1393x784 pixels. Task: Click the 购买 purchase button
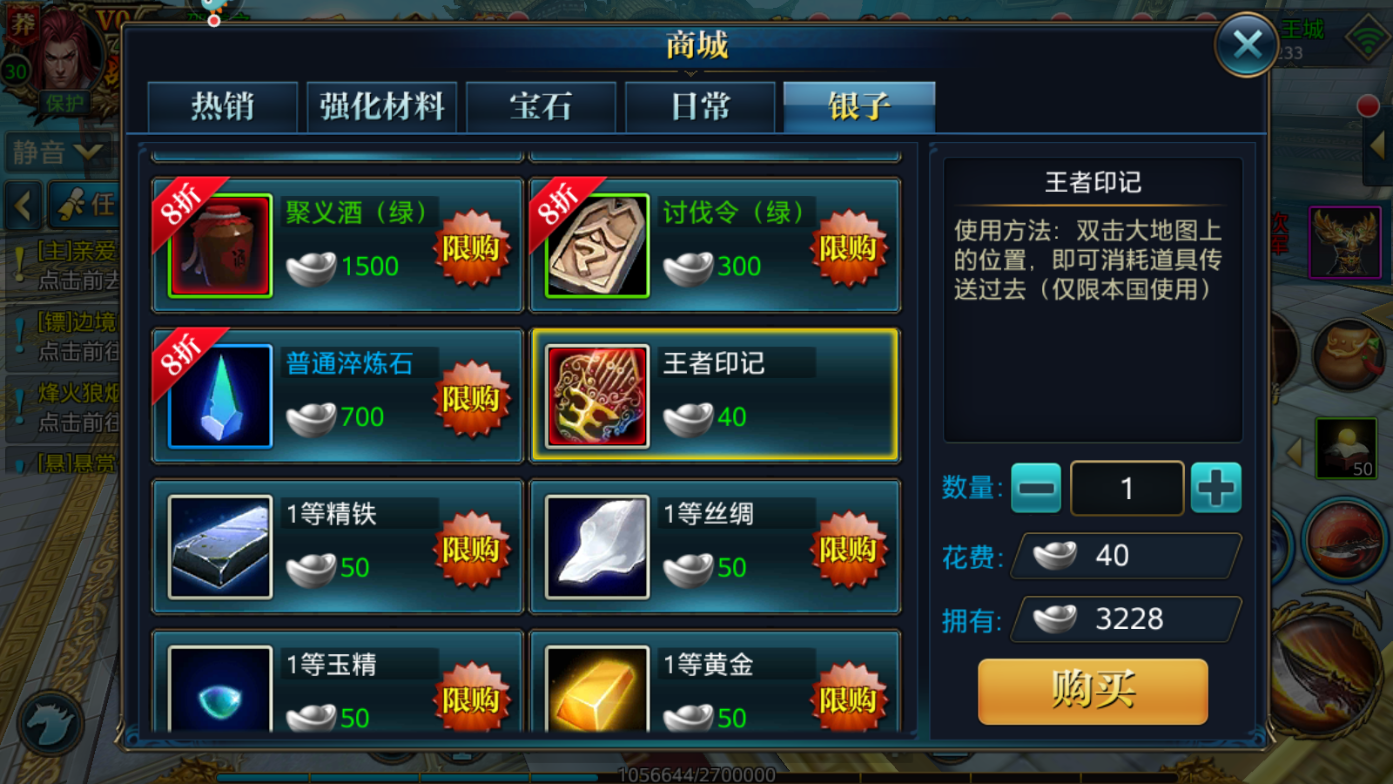click(1093, 691)
